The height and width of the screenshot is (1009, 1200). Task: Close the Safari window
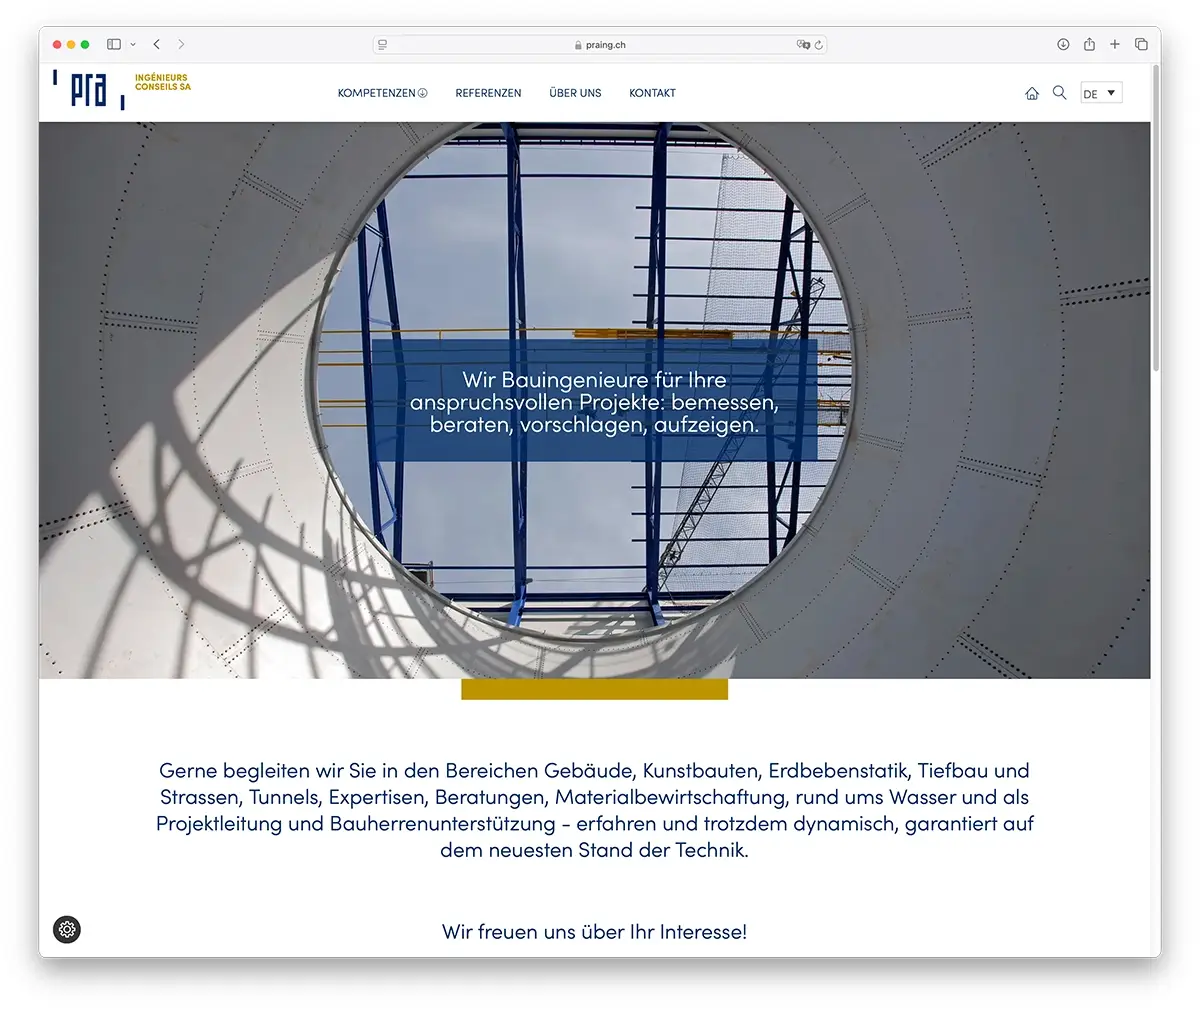(x=57, y=44)
